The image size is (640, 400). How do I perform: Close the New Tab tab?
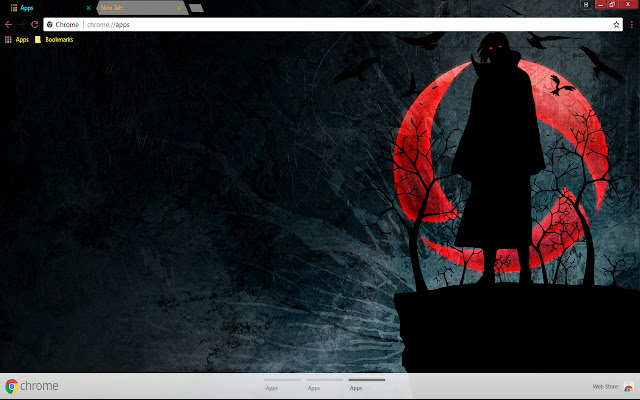179,8
